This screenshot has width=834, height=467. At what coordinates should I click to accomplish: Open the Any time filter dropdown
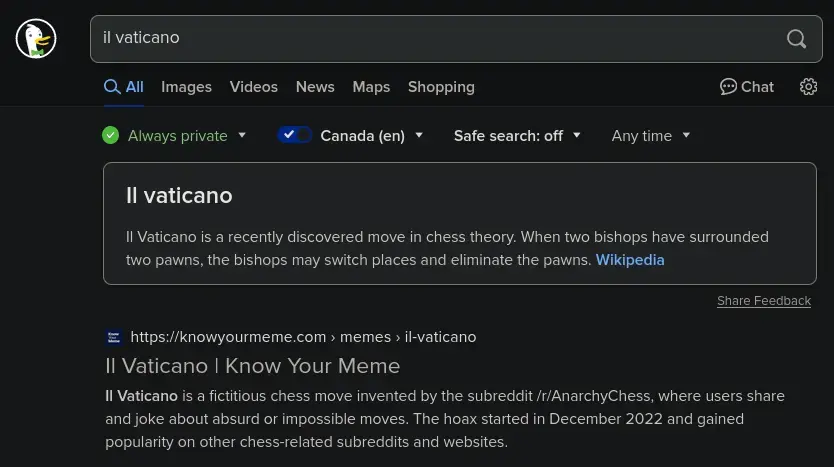(650, 136)
